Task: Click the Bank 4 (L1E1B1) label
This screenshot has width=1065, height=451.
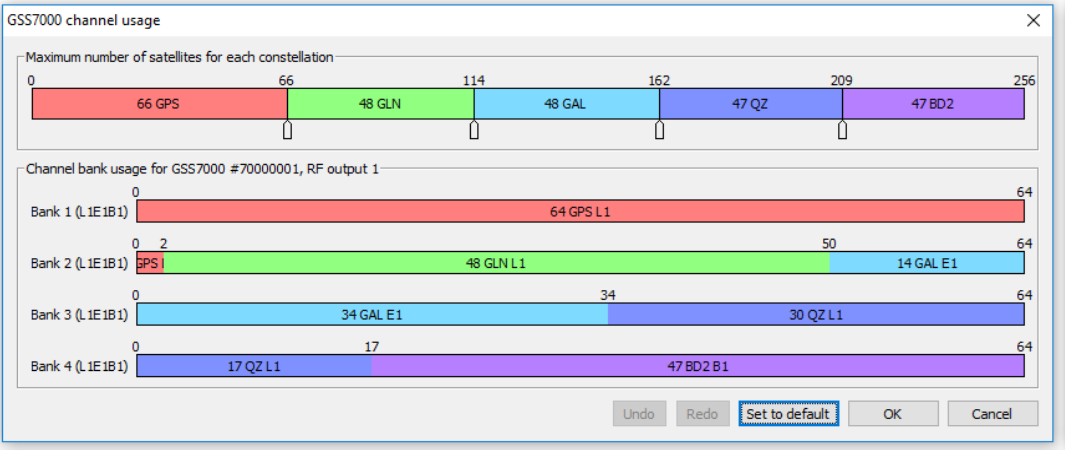Action: (79, 366)
